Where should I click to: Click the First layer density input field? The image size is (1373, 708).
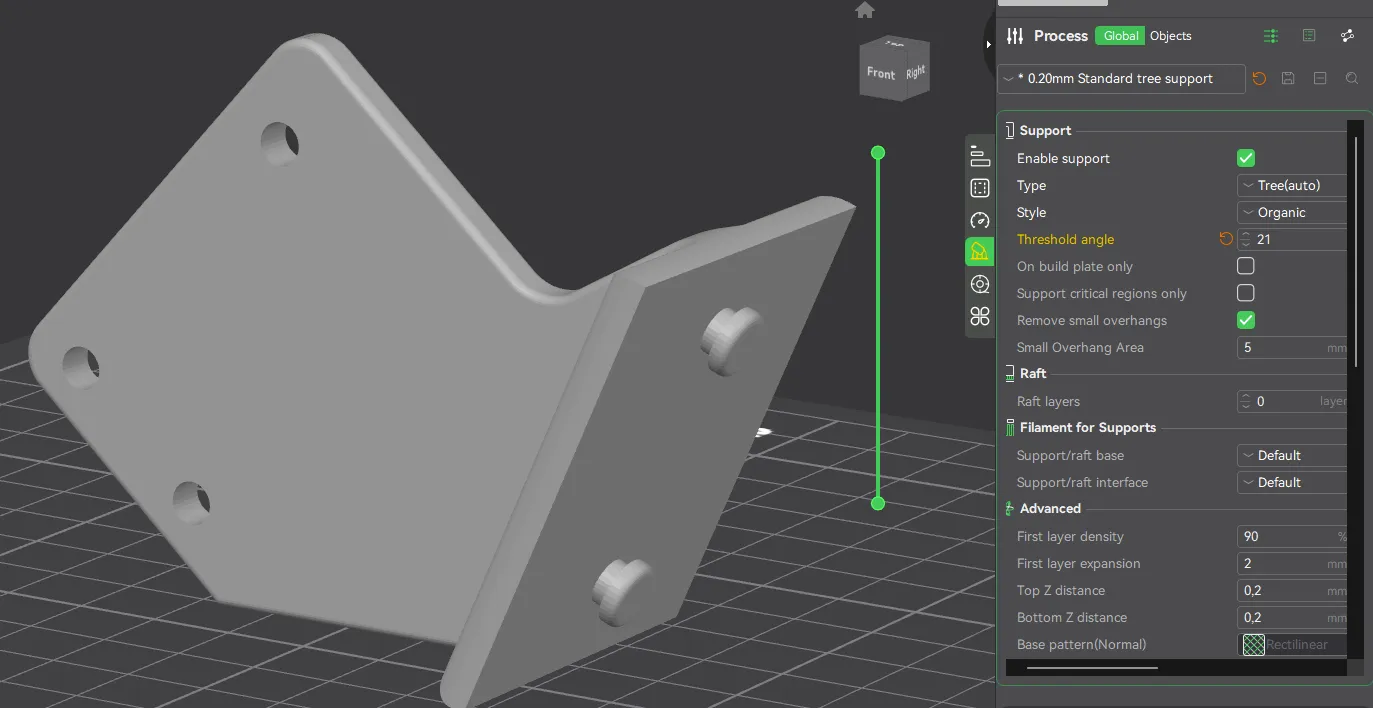point(1290,536)
